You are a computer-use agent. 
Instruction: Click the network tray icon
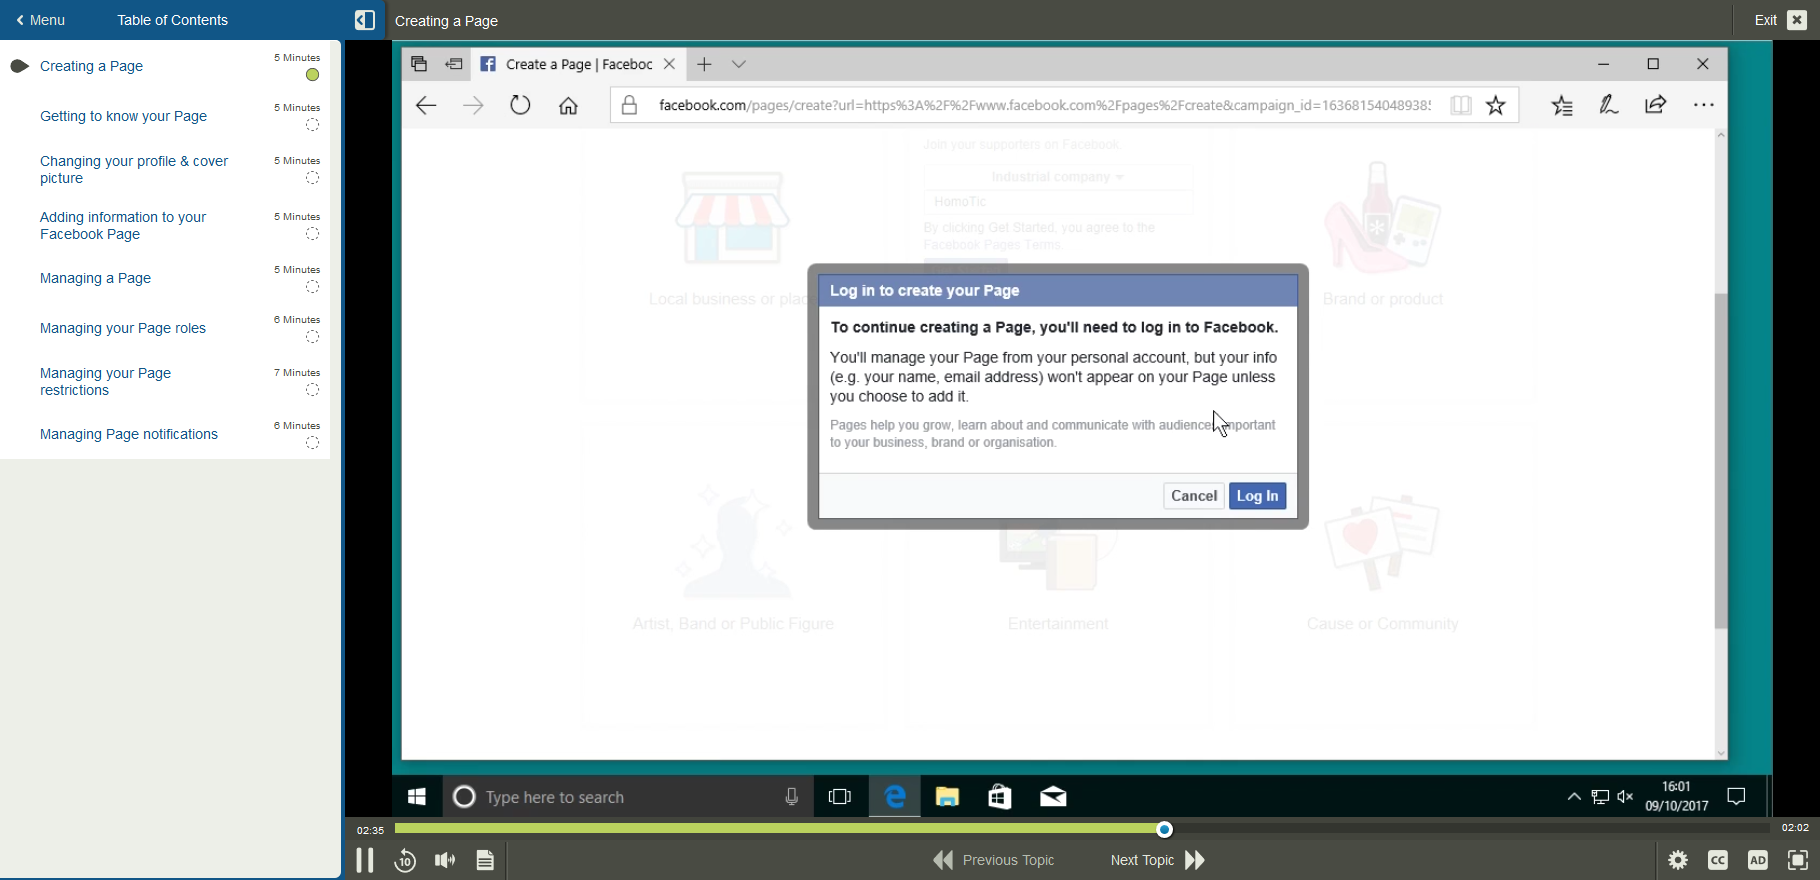[1600, 797]
